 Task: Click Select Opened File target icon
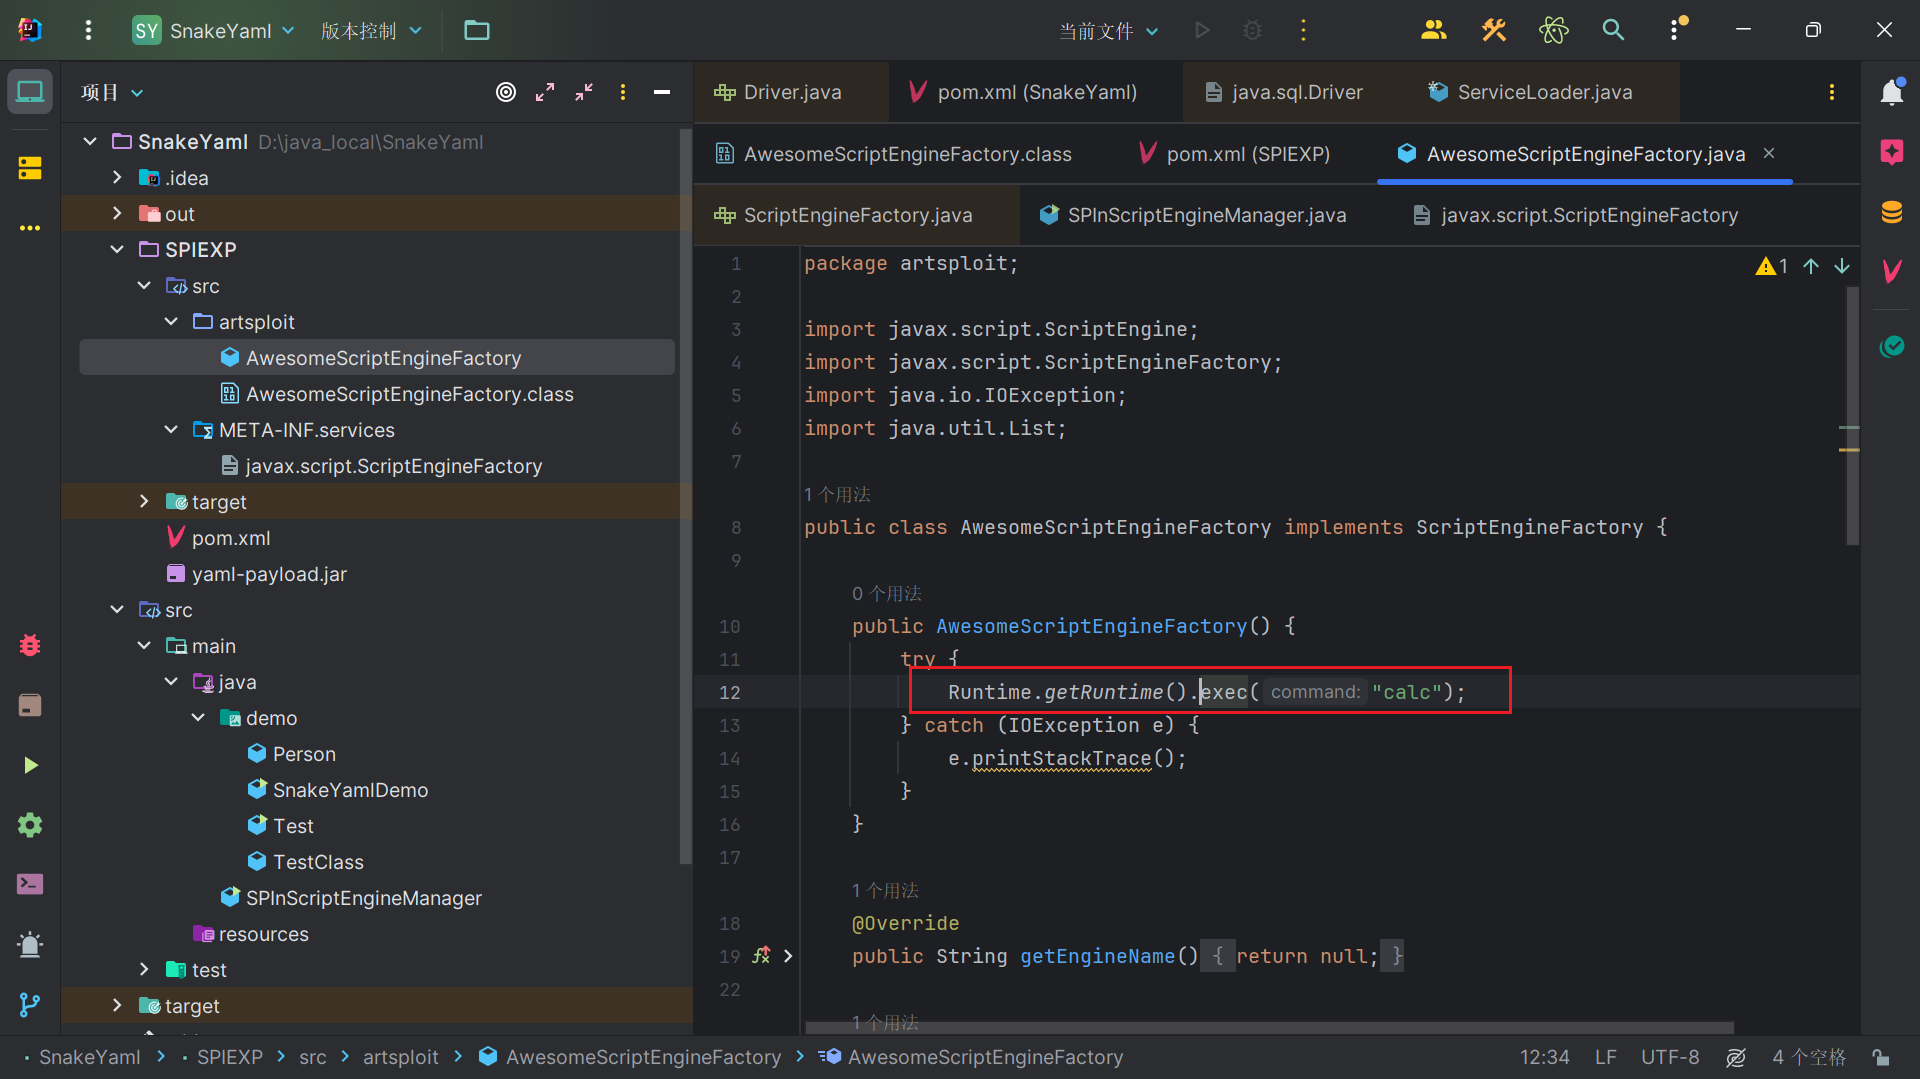point(506,92)
